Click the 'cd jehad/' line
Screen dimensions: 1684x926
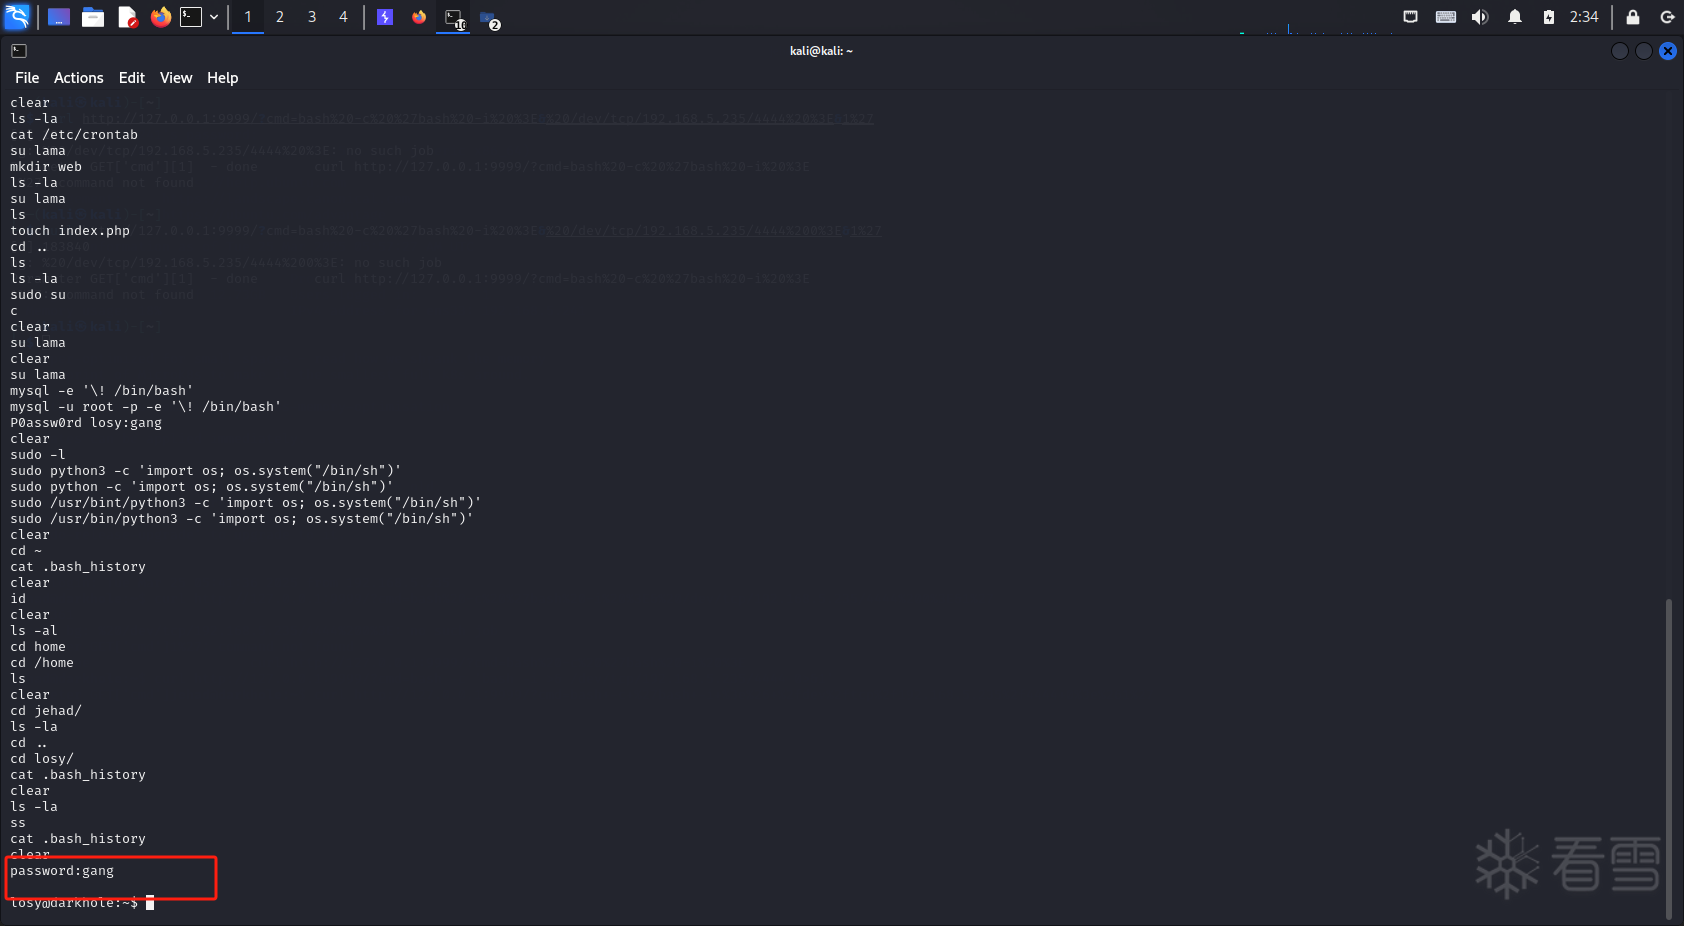46,711
